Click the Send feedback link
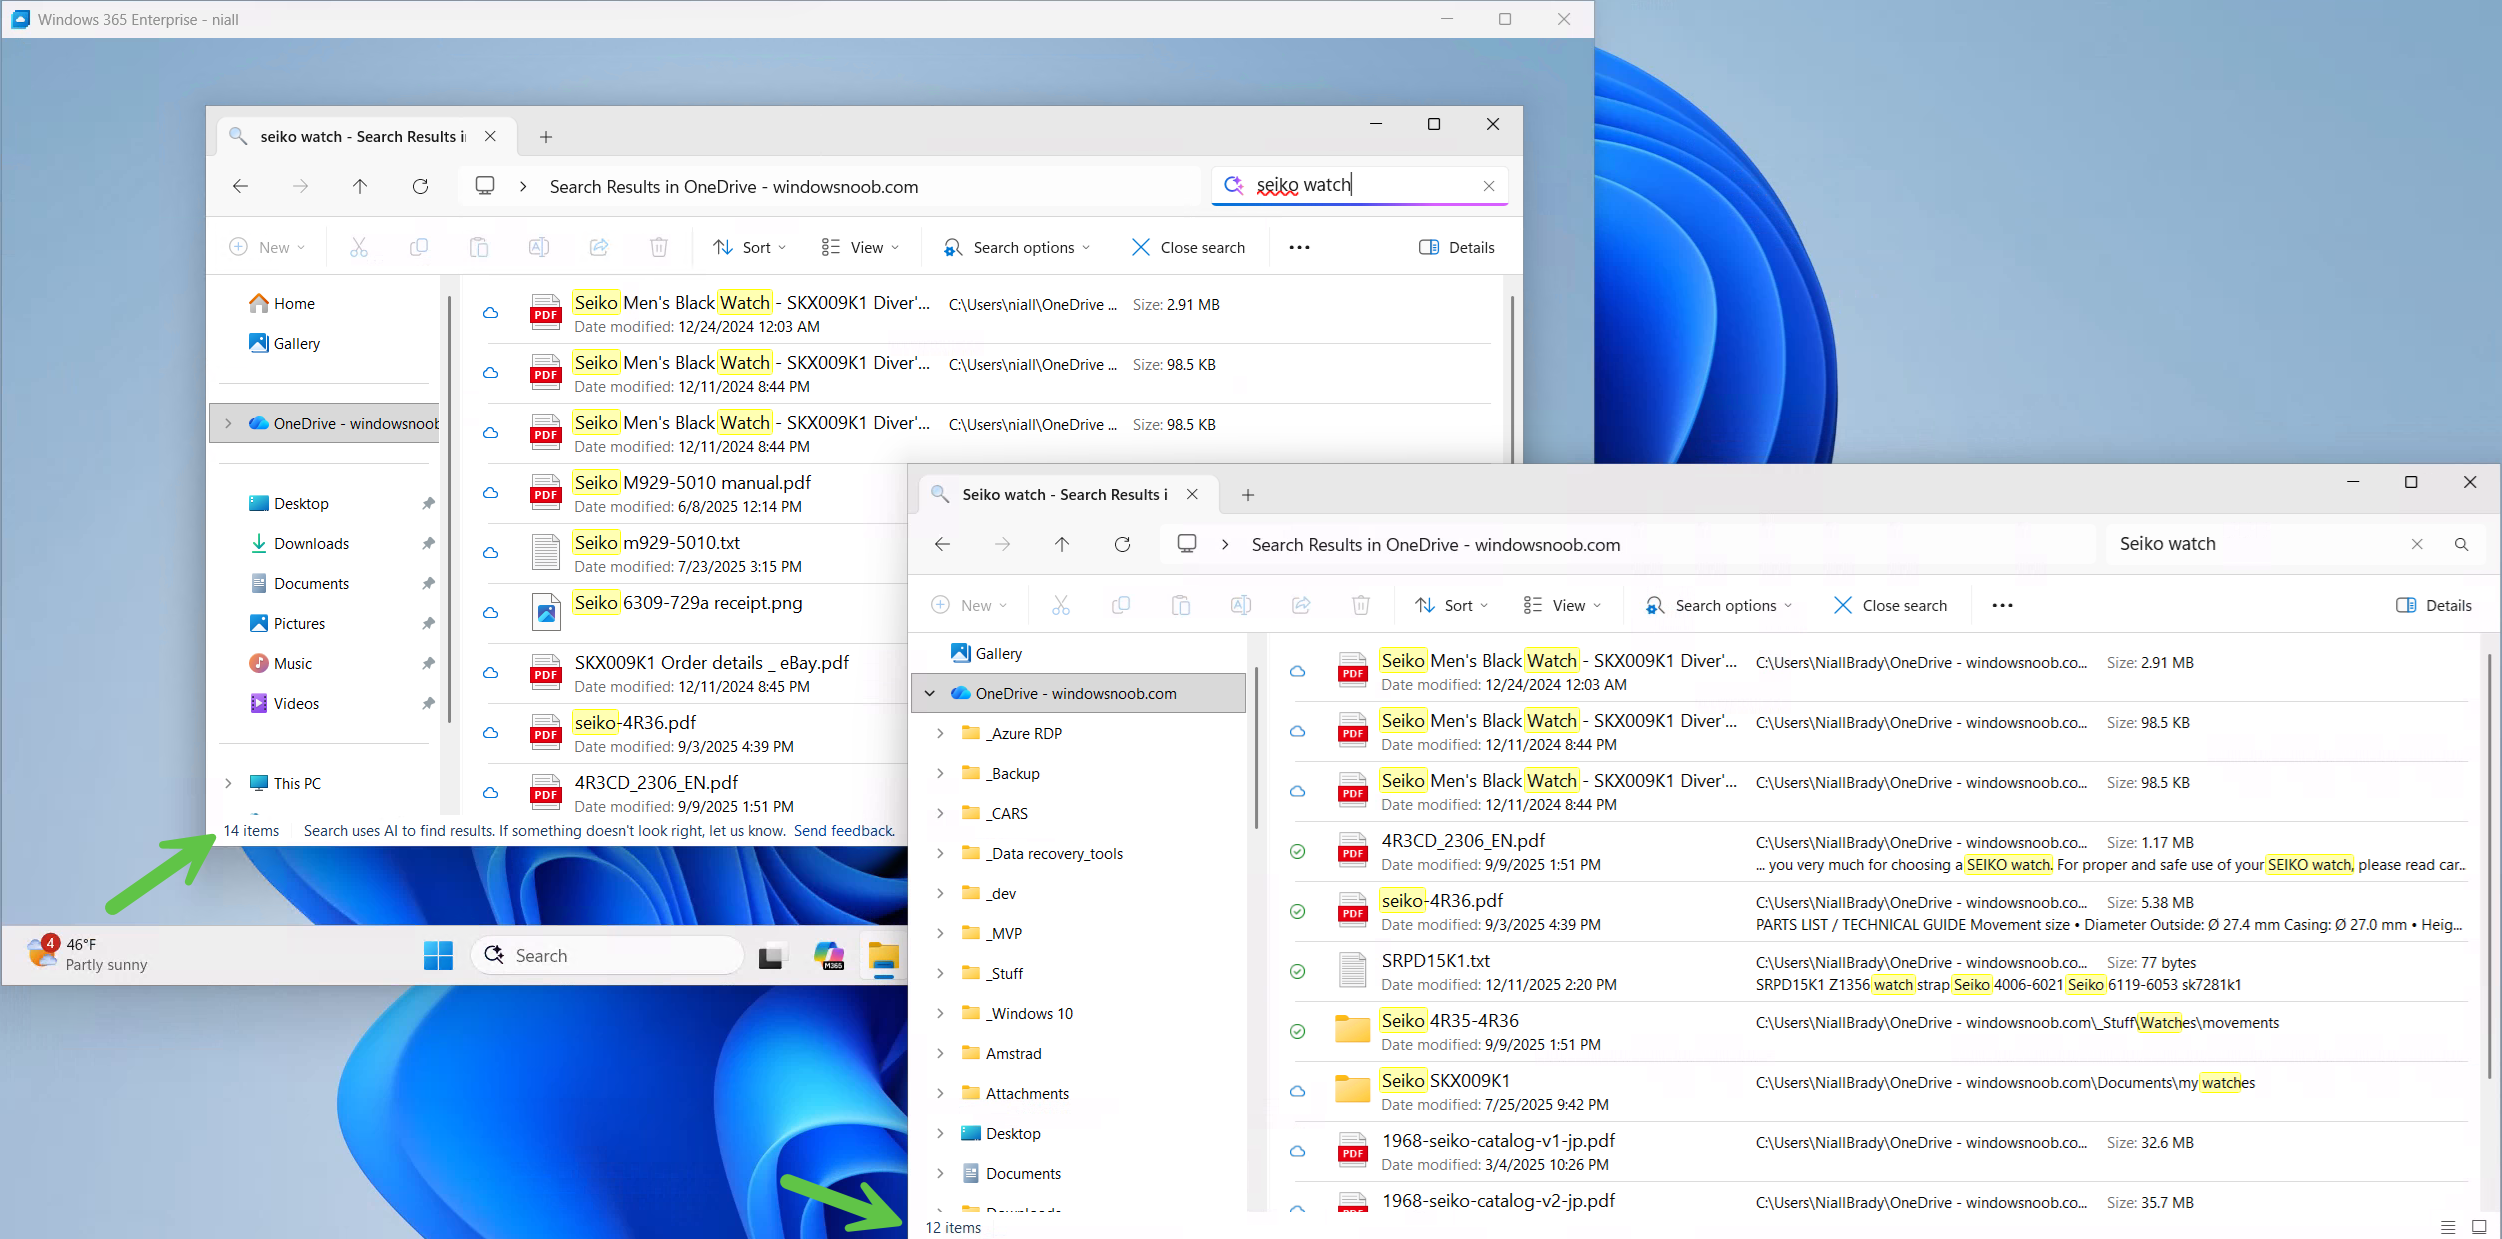2502x1239 pixels. coord(844,831)
